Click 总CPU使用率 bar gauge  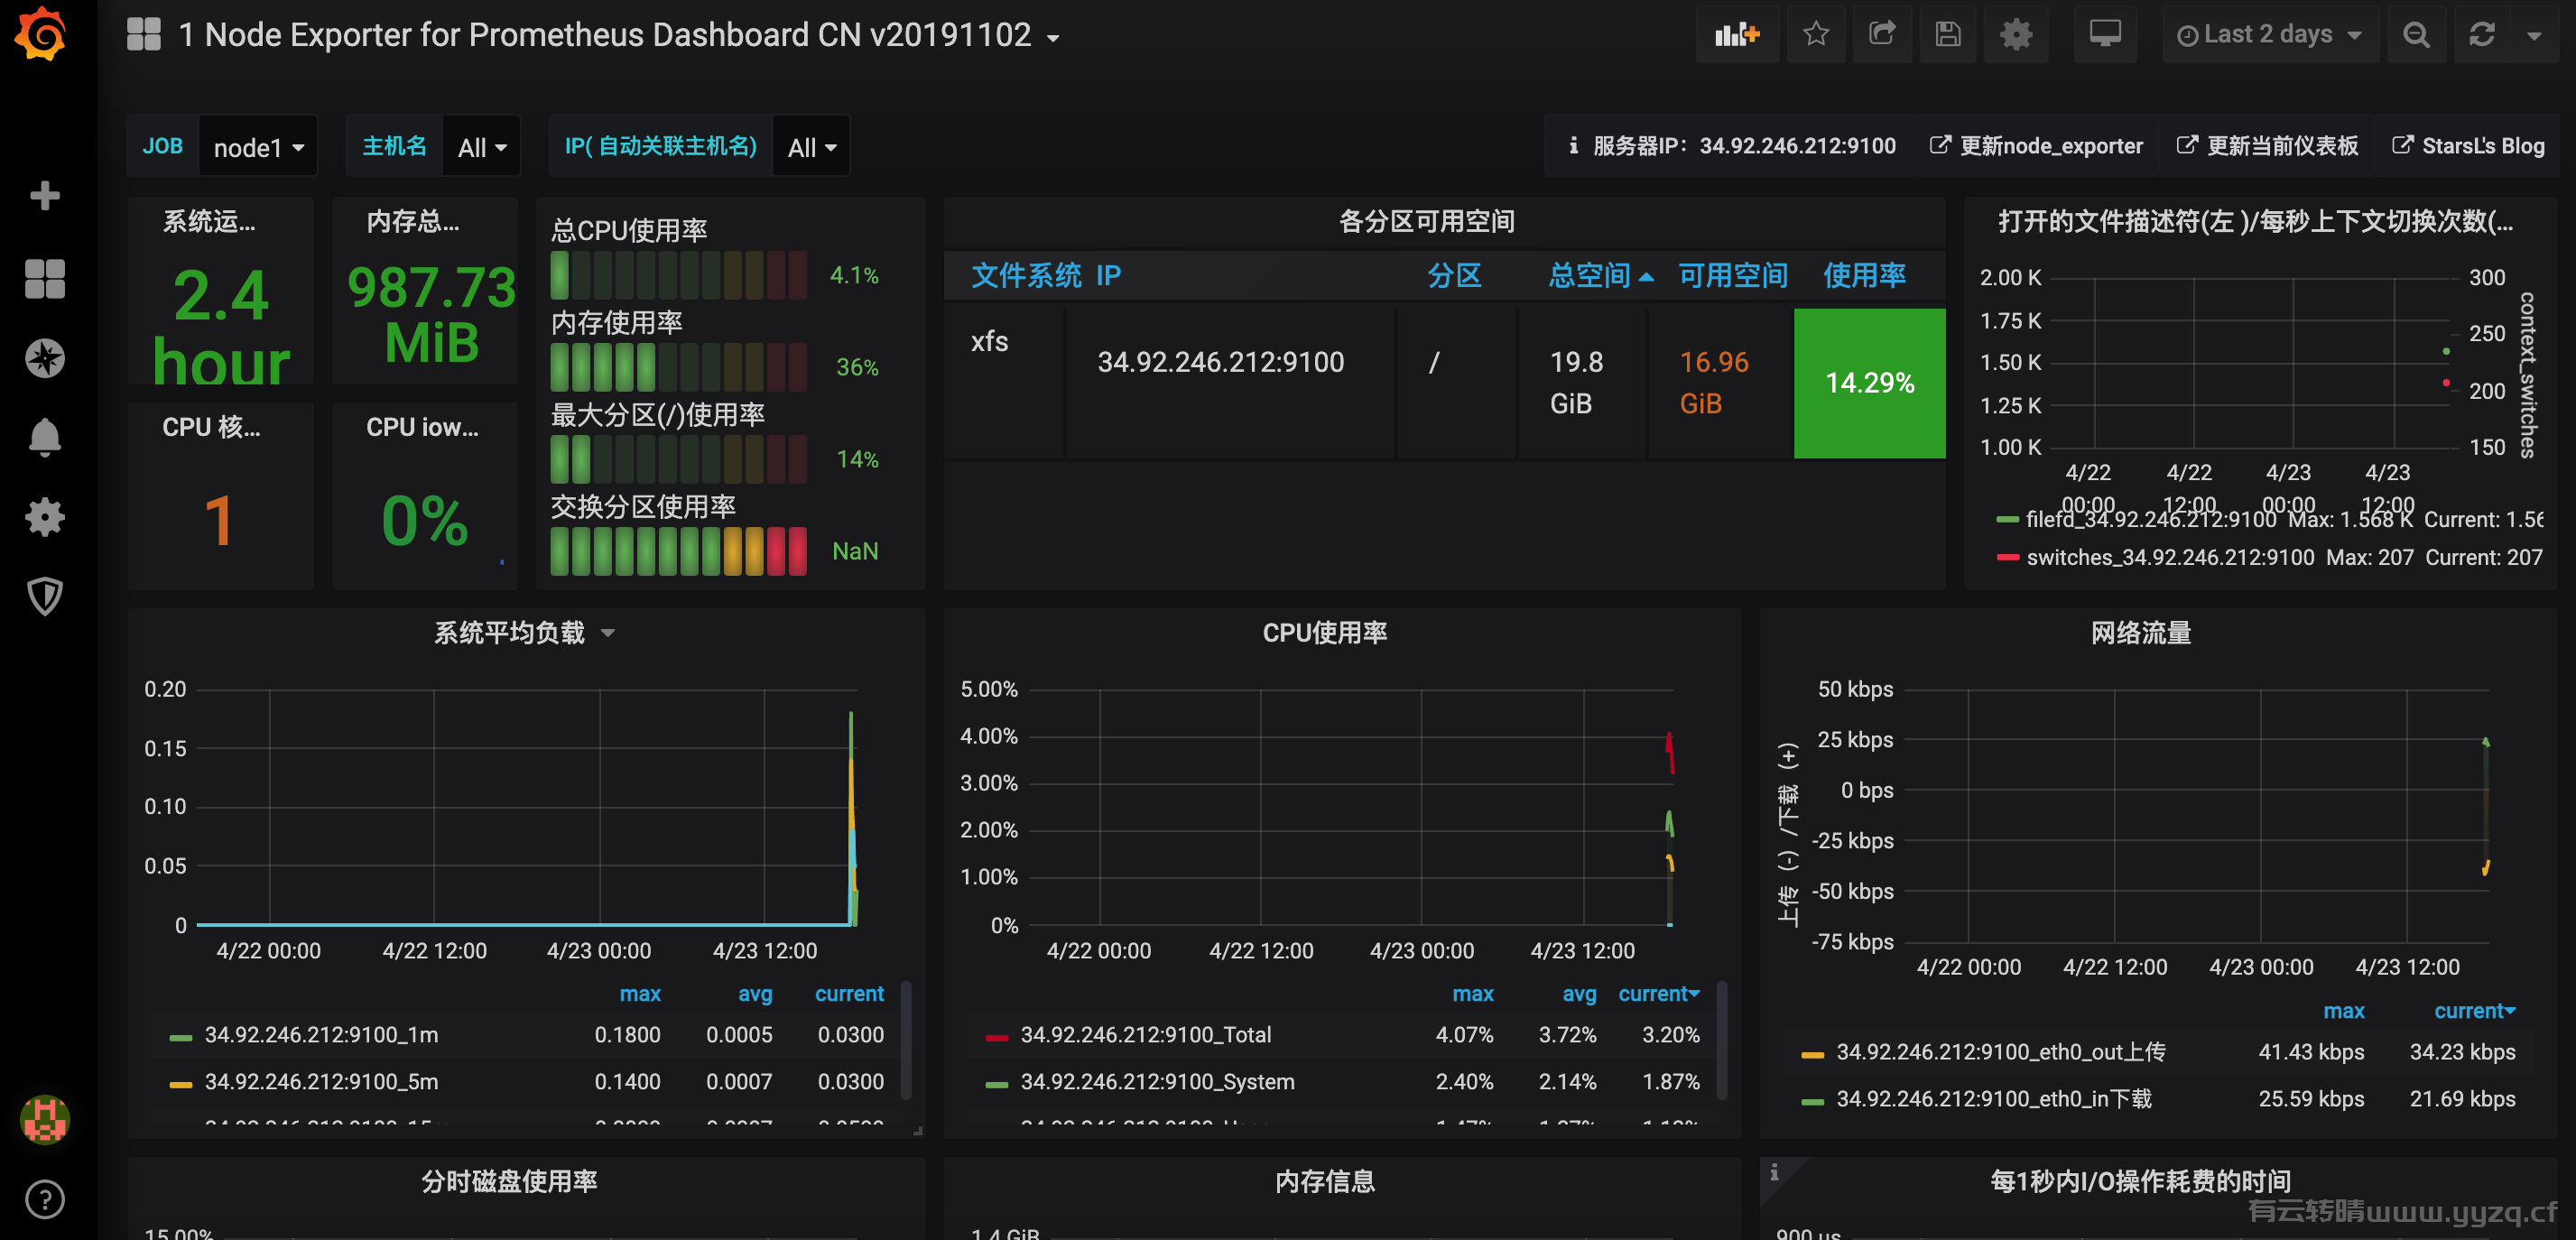[x=679, y=275]
